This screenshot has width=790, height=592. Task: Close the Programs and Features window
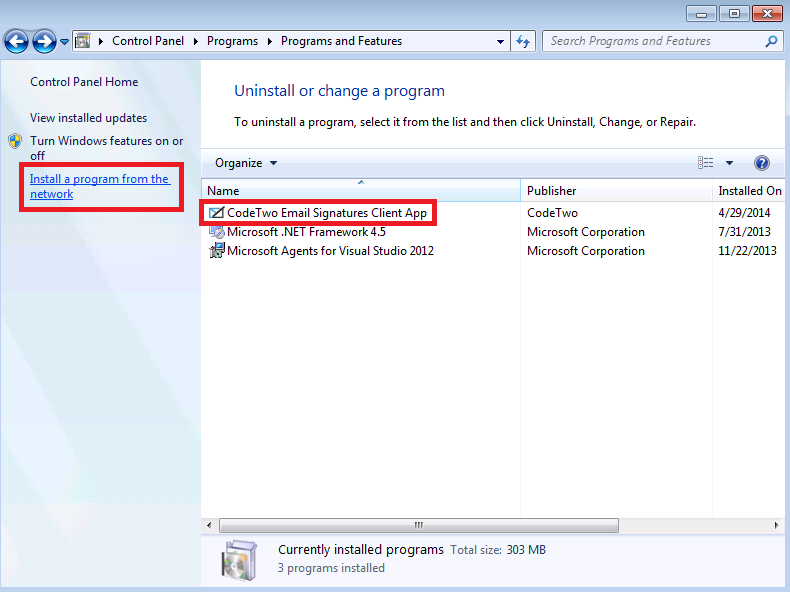tap(767, 14)
